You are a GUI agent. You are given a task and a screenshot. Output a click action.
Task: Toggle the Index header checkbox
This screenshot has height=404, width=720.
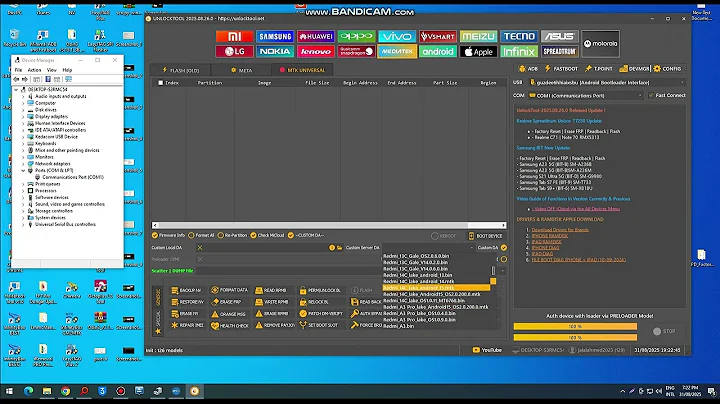(x=160, y=83)
